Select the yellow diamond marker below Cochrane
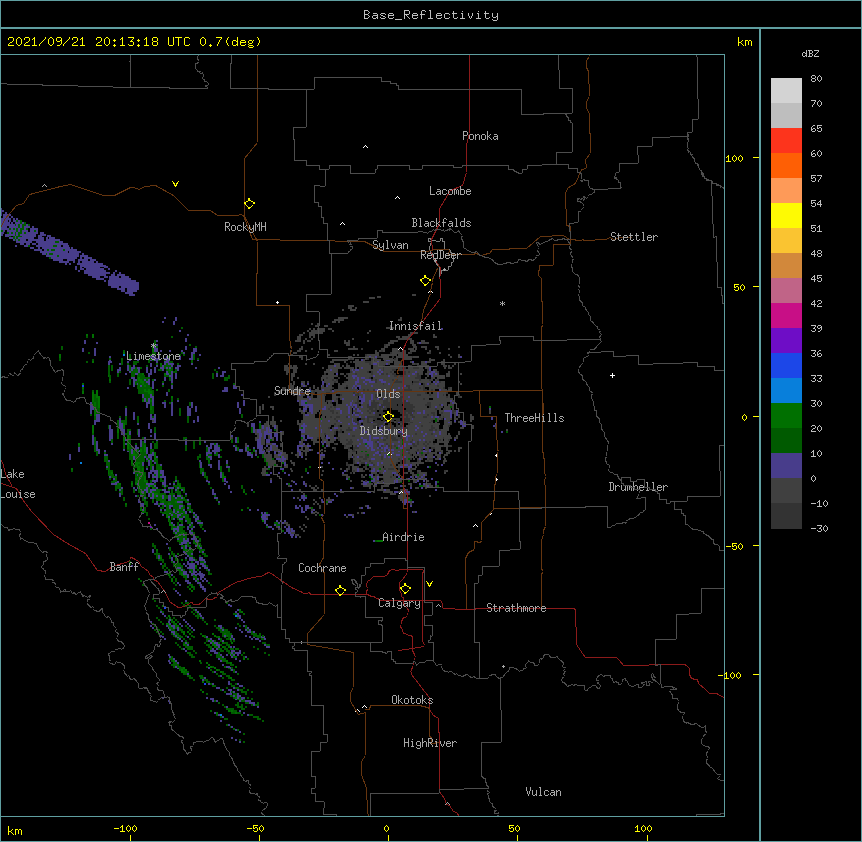Screen dimensions: 862x842 pos(340,590)
